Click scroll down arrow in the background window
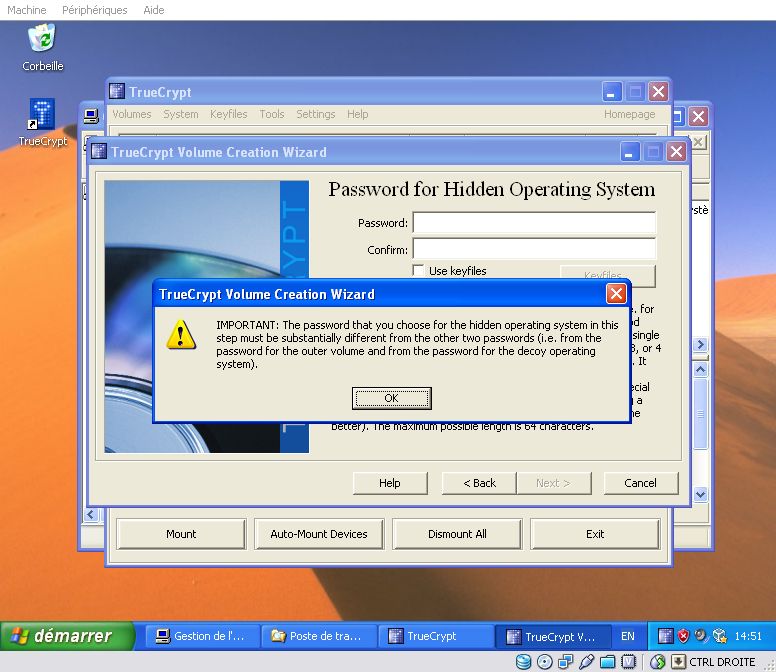Viewport: 776px width, 672px height. tap(700, 494)
